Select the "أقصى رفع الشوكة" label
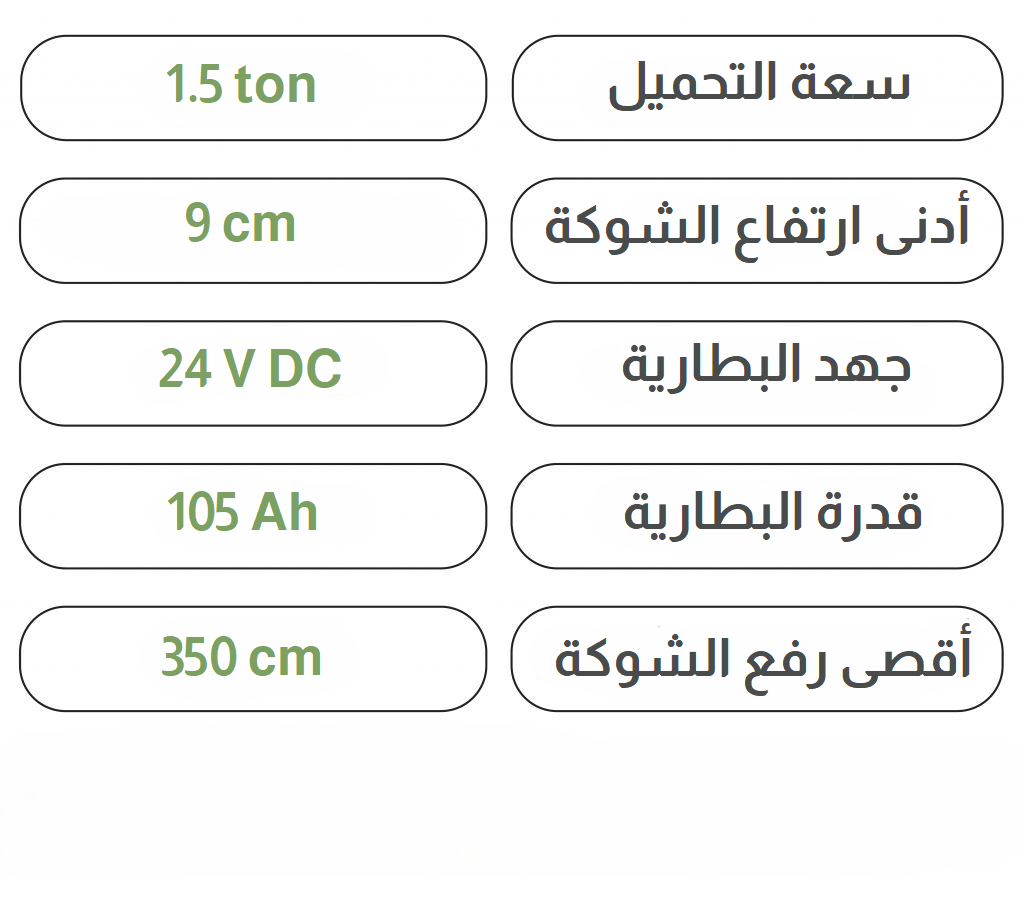 757,659
